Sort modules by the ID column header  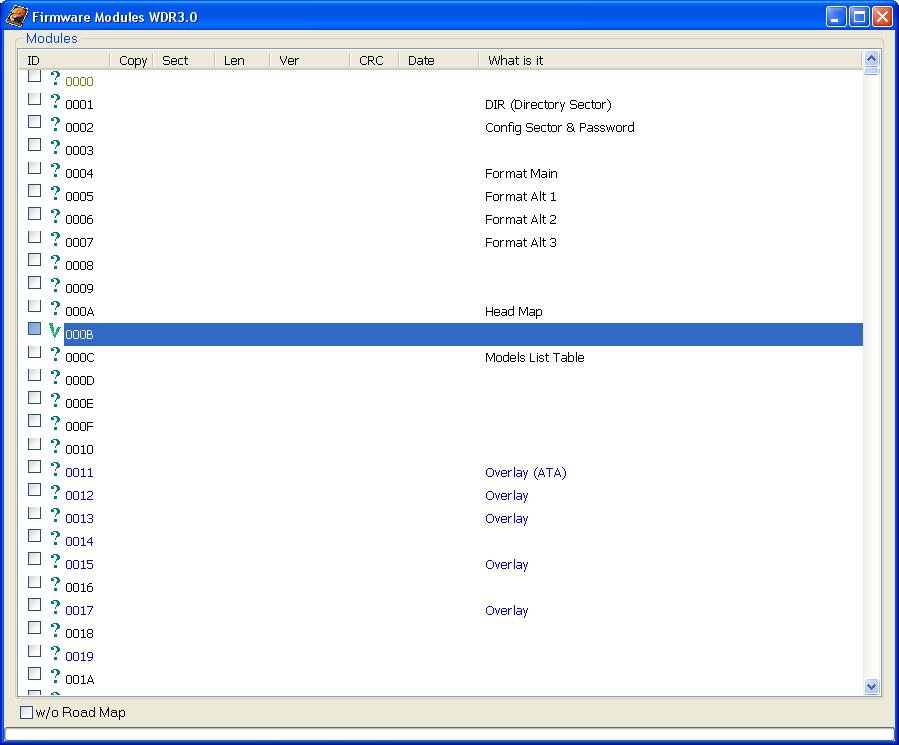64,60
